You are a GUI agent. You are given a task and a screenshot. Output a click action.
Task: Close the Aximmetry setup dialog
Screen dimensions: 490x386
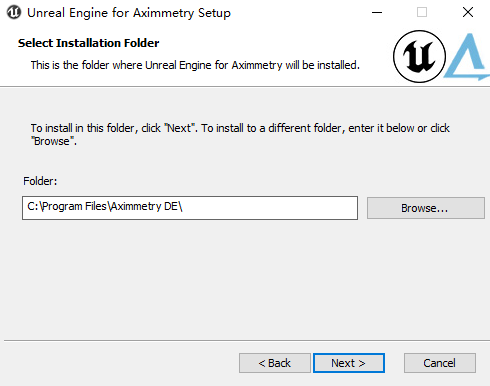click(468, 13)
